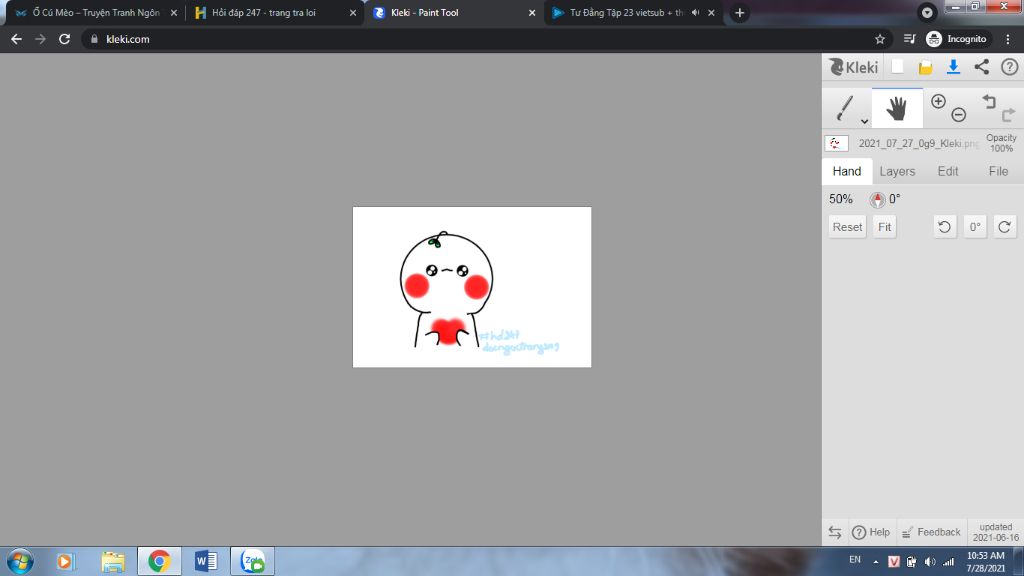Click the rotation compass icon

pyautogui.click(x=877, y=199)
